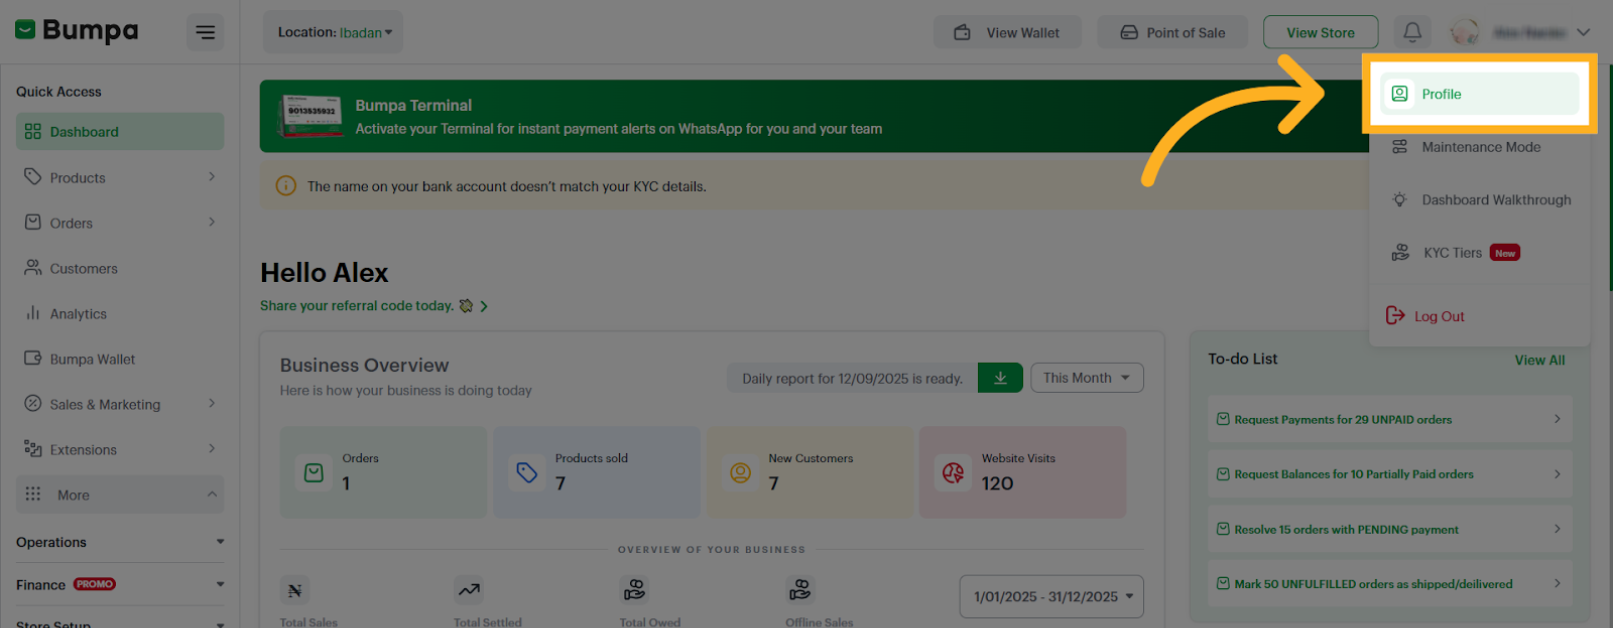Viewport: 1613px width, 628px height.
Task: Click the Website Visits 120 card
Action: (x=1022, y=472)
